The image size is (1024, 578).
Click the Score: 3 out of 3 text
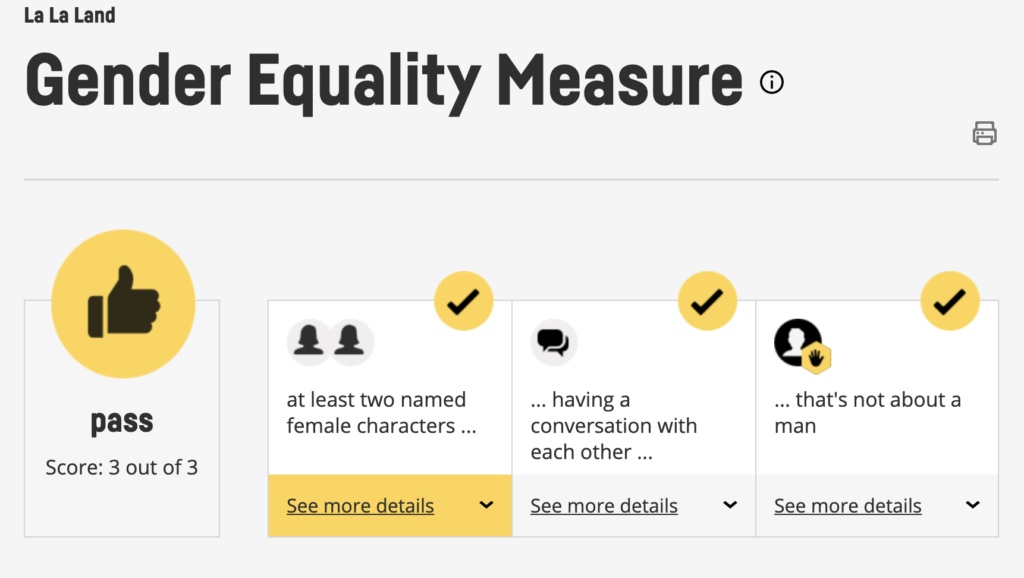point(121,468)
